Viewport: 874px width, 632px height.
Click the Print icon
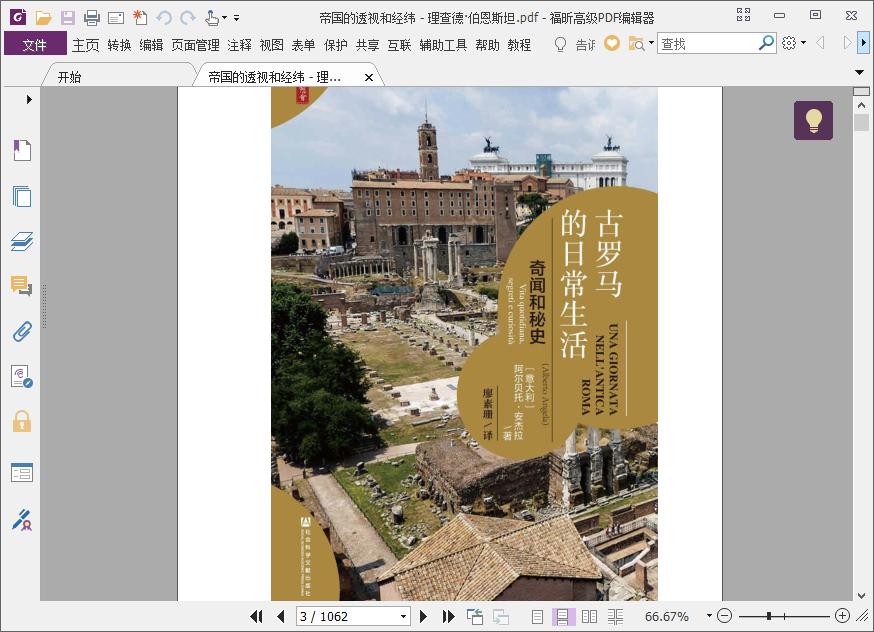click(92, 18)
